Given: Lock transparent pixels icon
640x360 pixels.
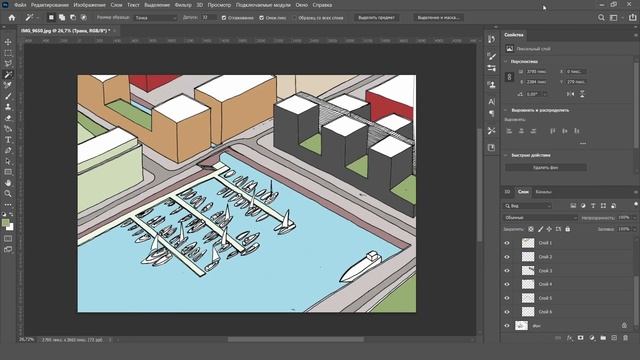Looking at the screenshot, I should click(531, 229).
